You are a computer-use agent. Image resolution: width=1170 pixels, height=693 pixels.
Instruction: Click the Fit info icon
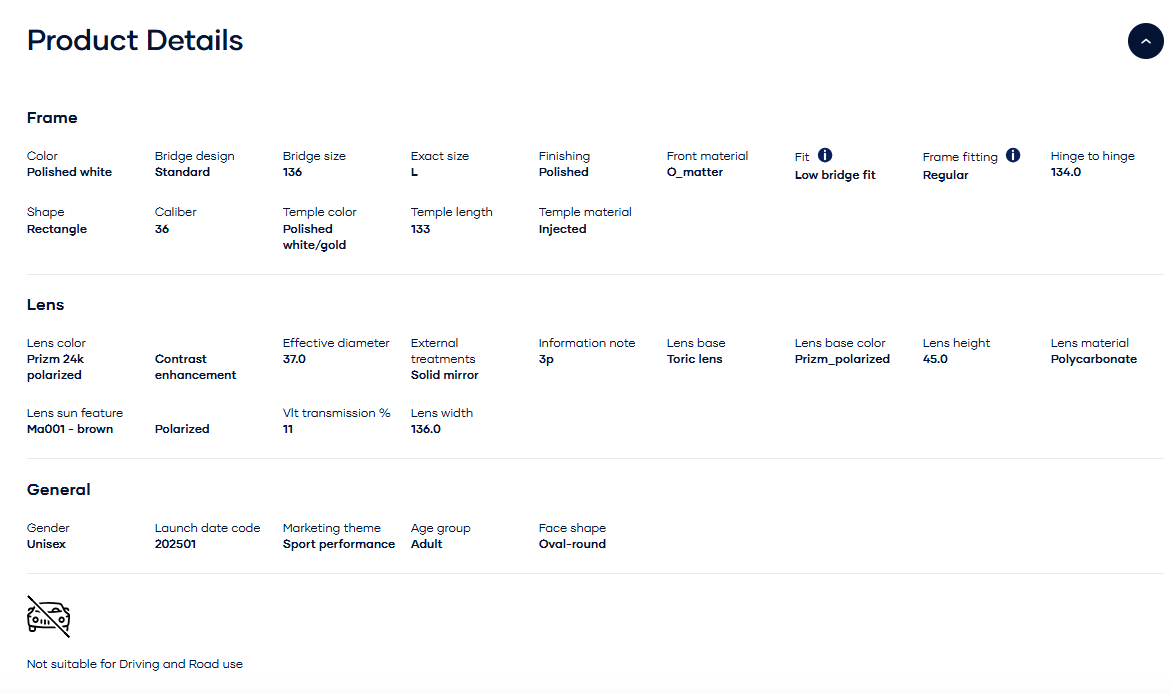825,155
